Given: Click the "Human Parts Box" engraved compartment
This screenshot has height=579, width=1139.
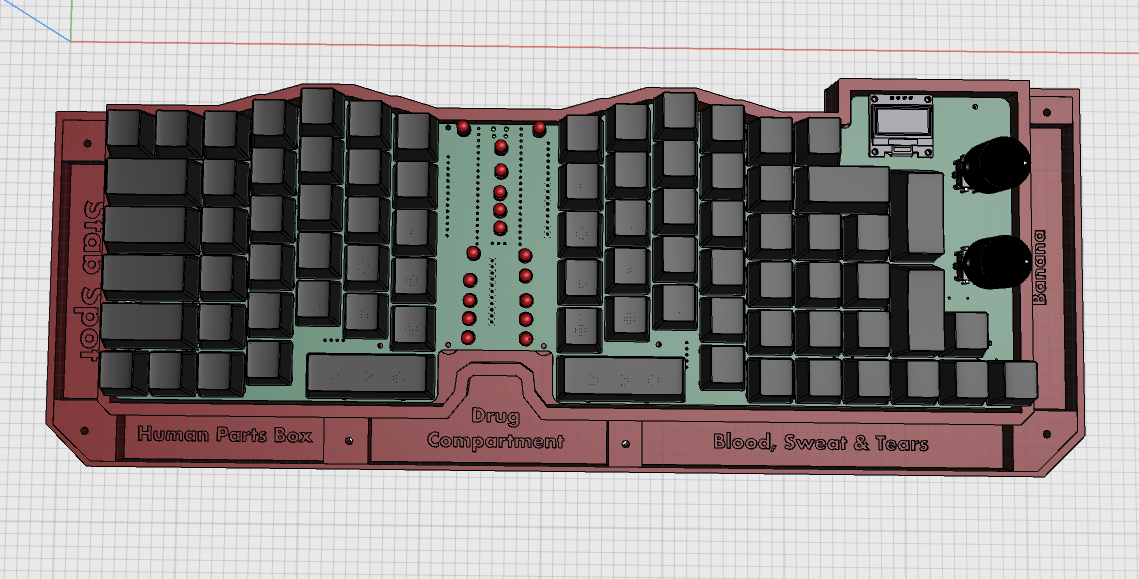Looking at the screenshot, I should pyautogui.click(x=224, y=436).
